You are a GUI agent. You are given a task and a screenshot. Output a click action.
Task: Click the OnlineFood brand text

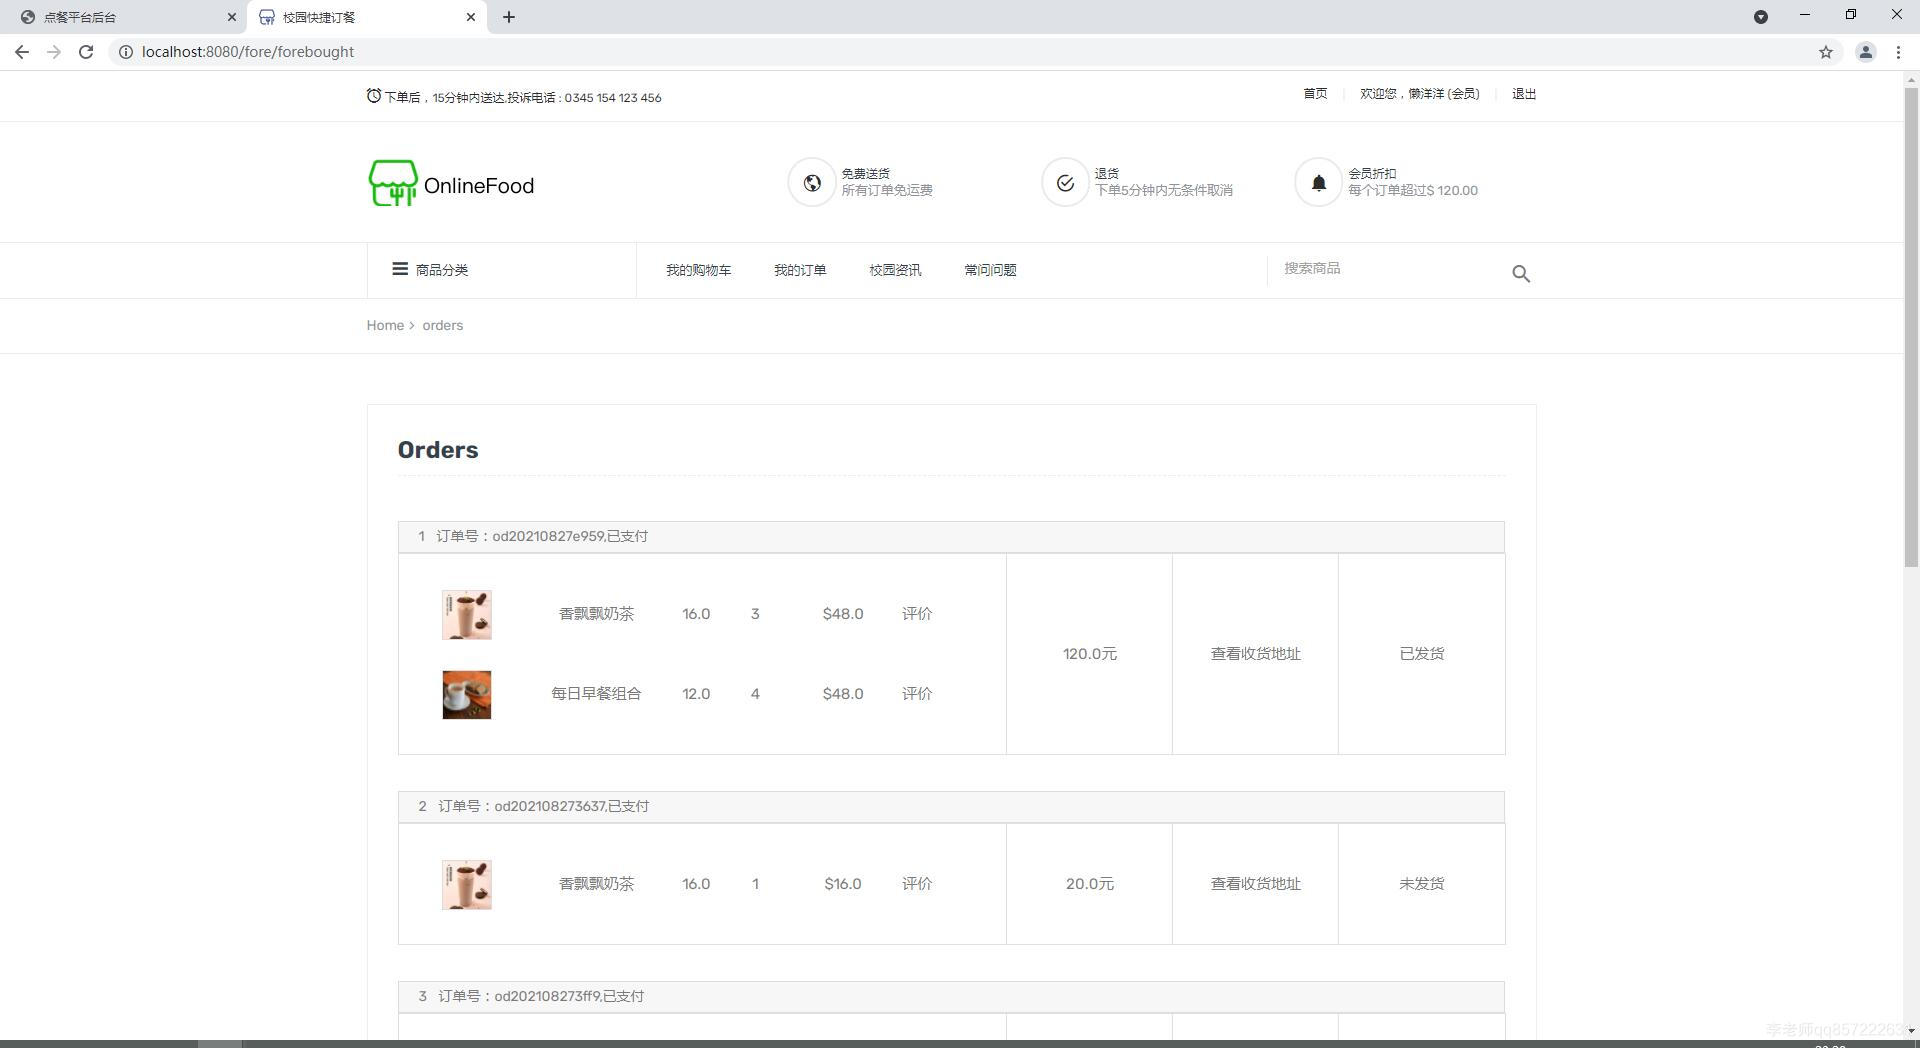click(479, 186)
